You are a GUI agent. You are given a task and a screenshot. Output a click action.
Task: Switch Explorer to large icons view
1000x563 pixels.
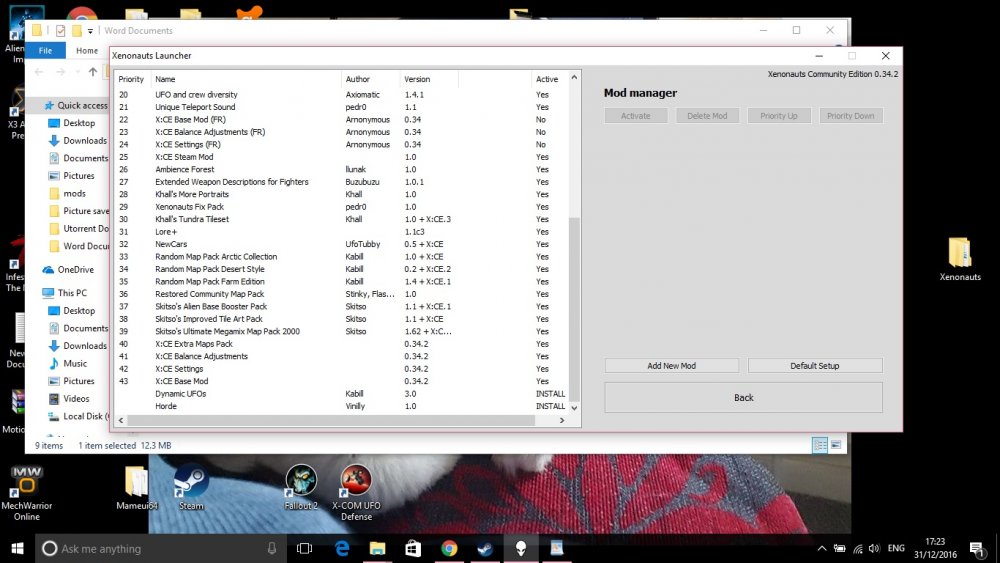click(x=835, y=444)
